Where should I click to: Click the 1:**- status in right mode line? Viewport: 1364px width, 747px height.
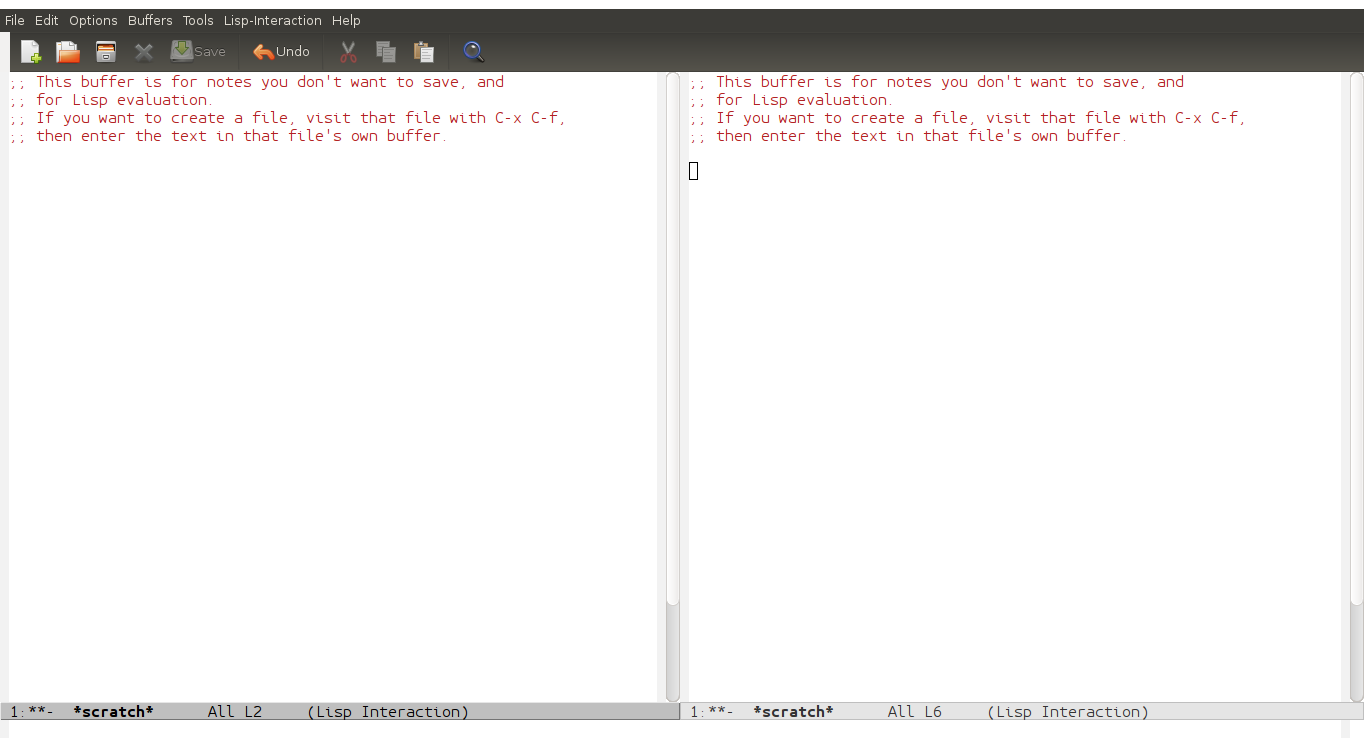(712, 712)
